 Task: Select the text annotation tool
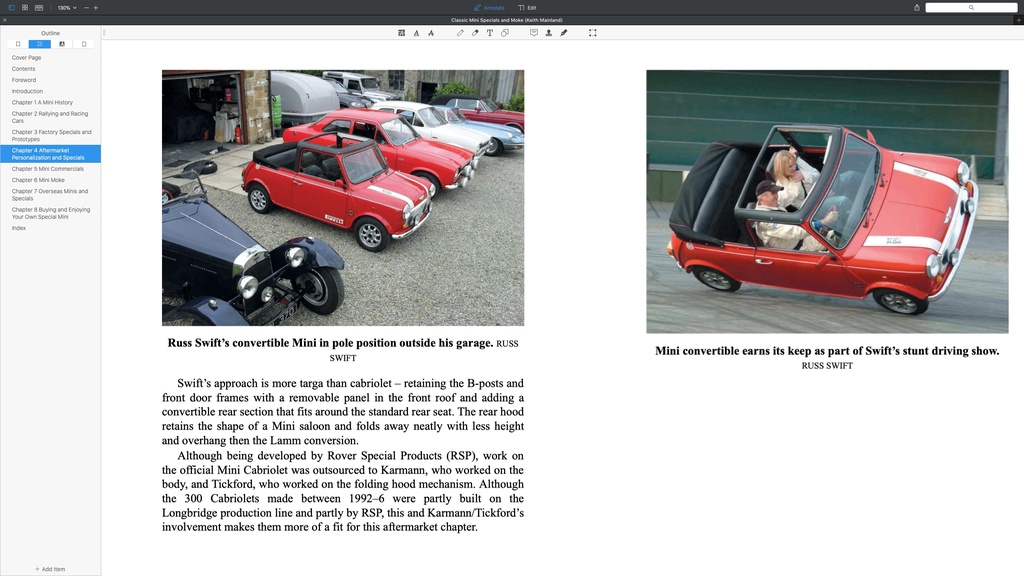tap(490, 32)
